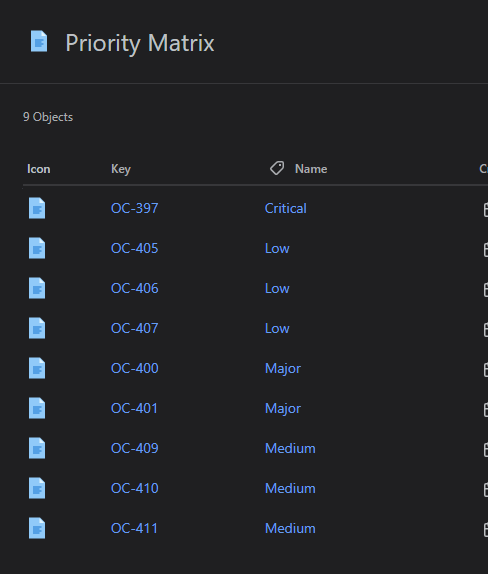Open object key OC-400
The height and width of the screenshot is (574, 488).
point(134,368)
